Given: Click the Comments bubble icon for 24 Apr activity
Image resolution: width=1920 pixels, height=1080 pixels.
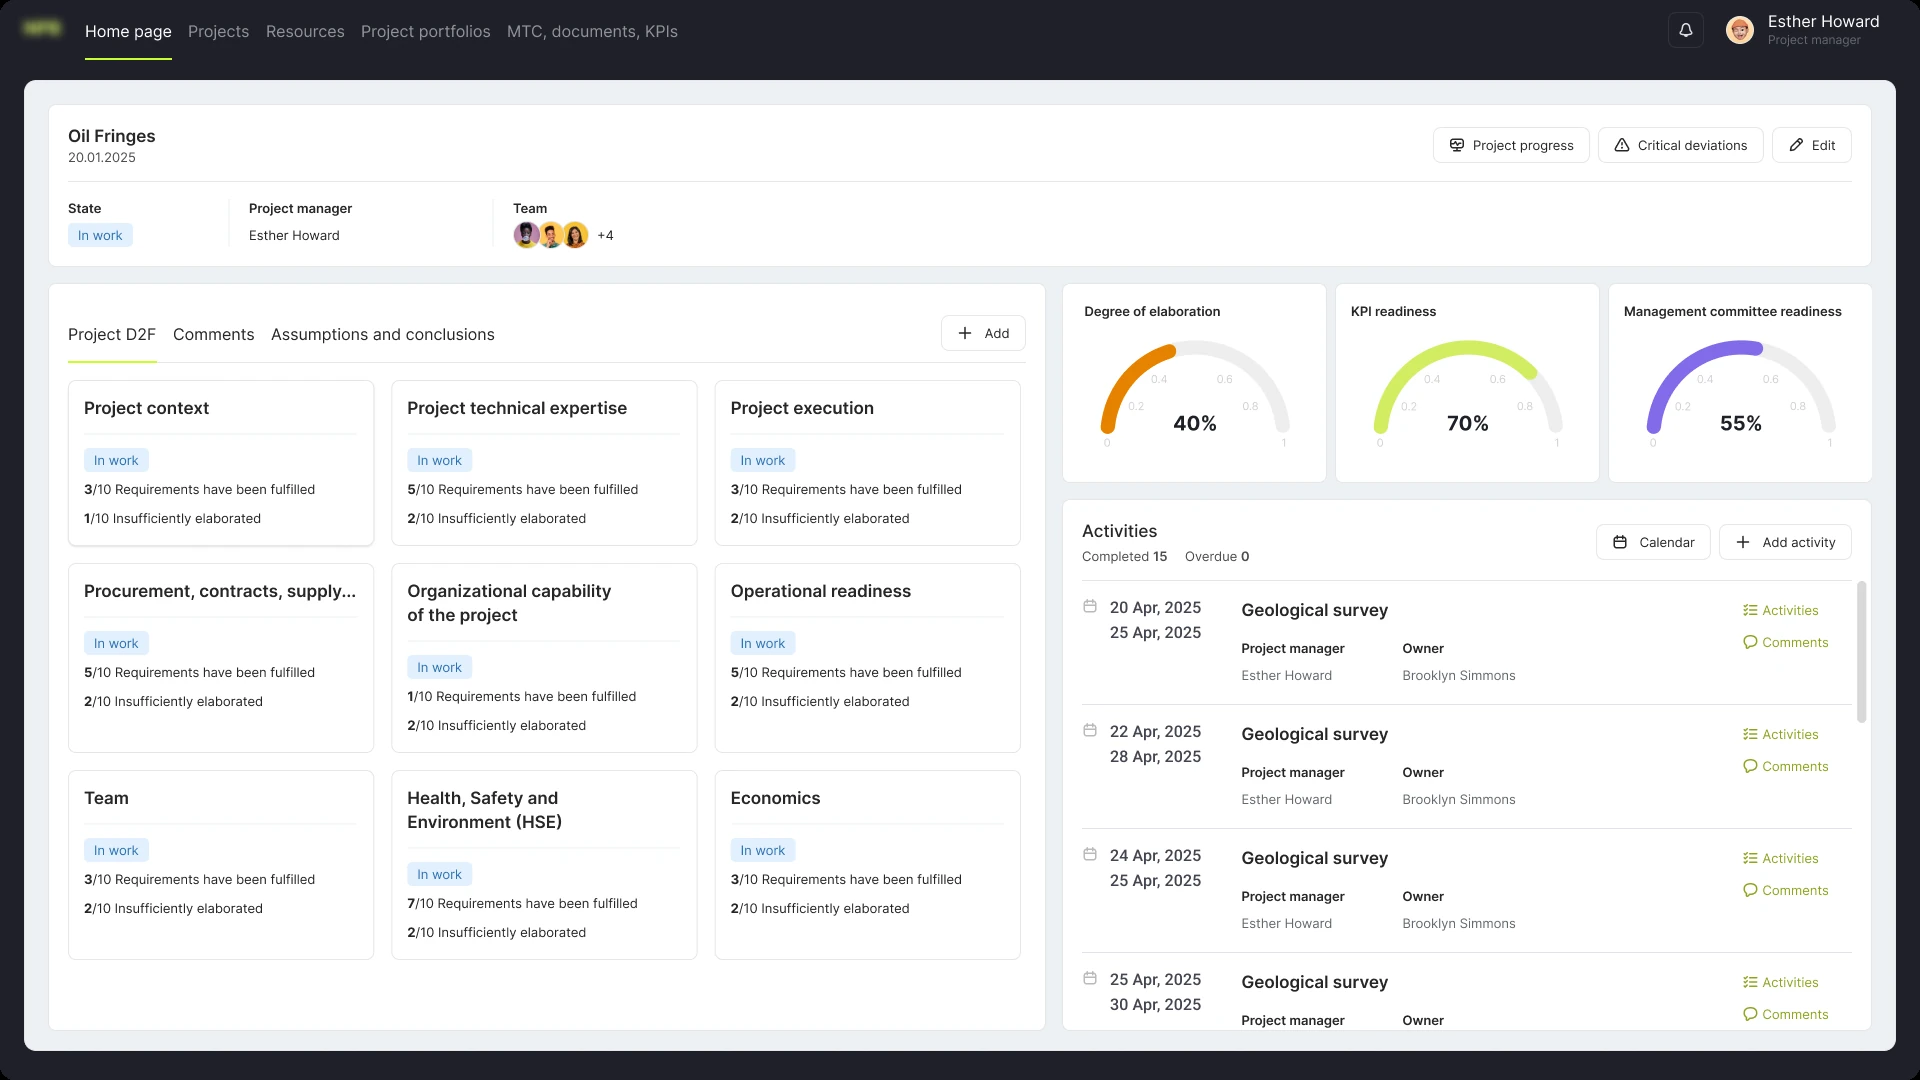Looking at the screenshot, I should coord(1750,891).
